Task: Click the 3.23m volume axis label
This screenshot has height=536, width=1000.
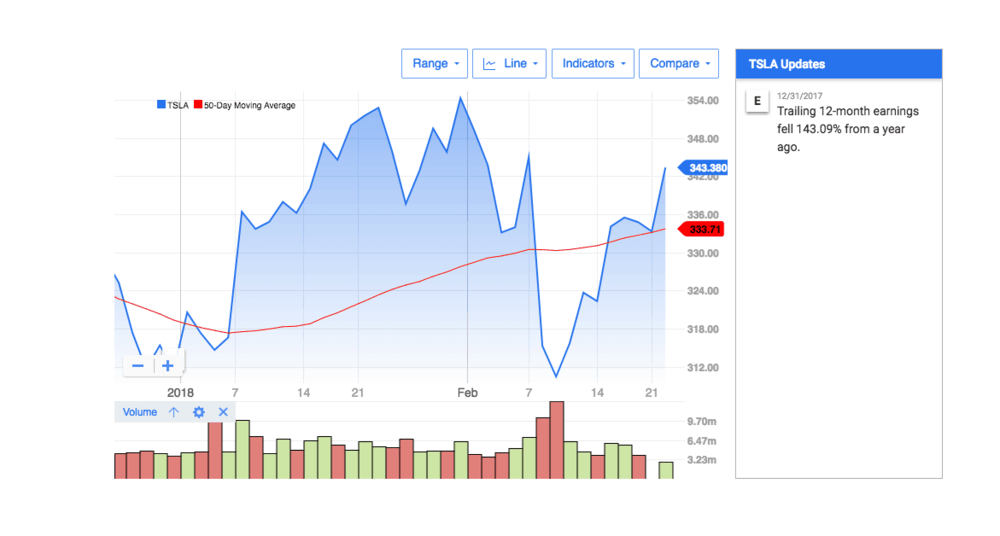Action: 702,460
